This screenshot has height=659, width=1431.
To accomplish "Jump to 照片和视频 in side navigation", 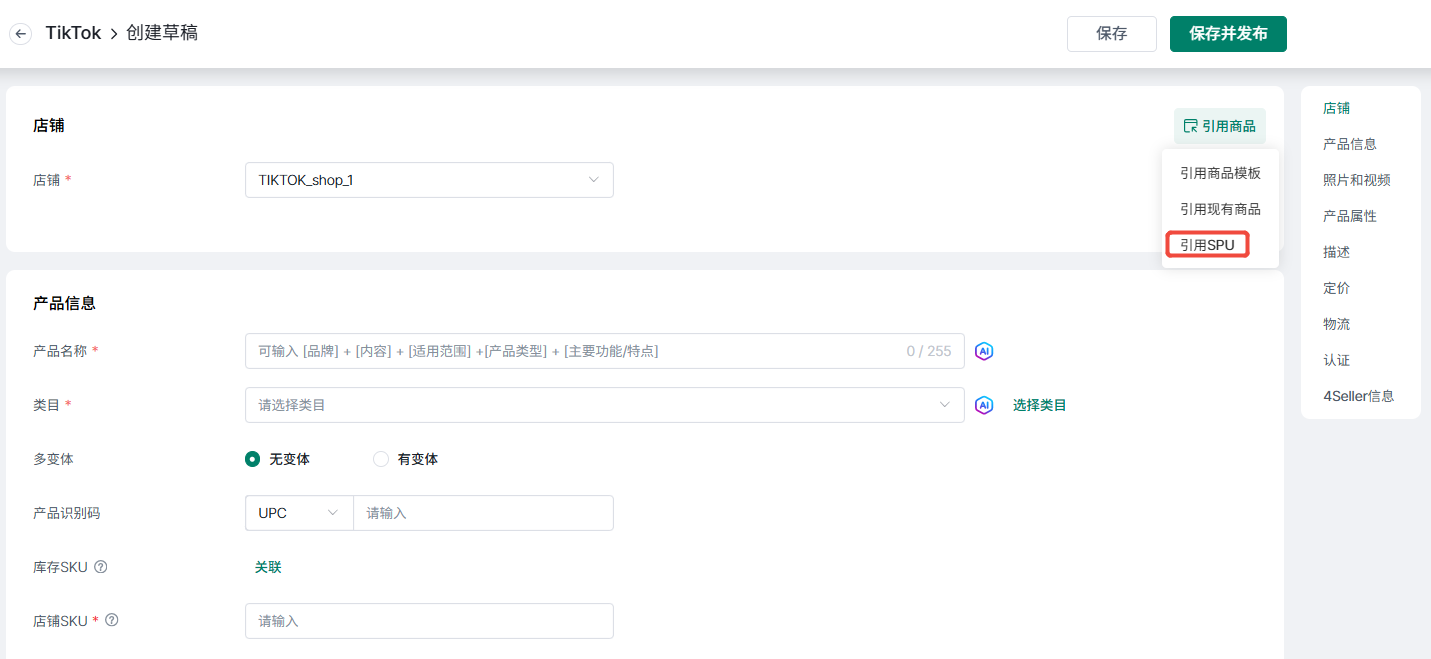I will point(1357,180).
